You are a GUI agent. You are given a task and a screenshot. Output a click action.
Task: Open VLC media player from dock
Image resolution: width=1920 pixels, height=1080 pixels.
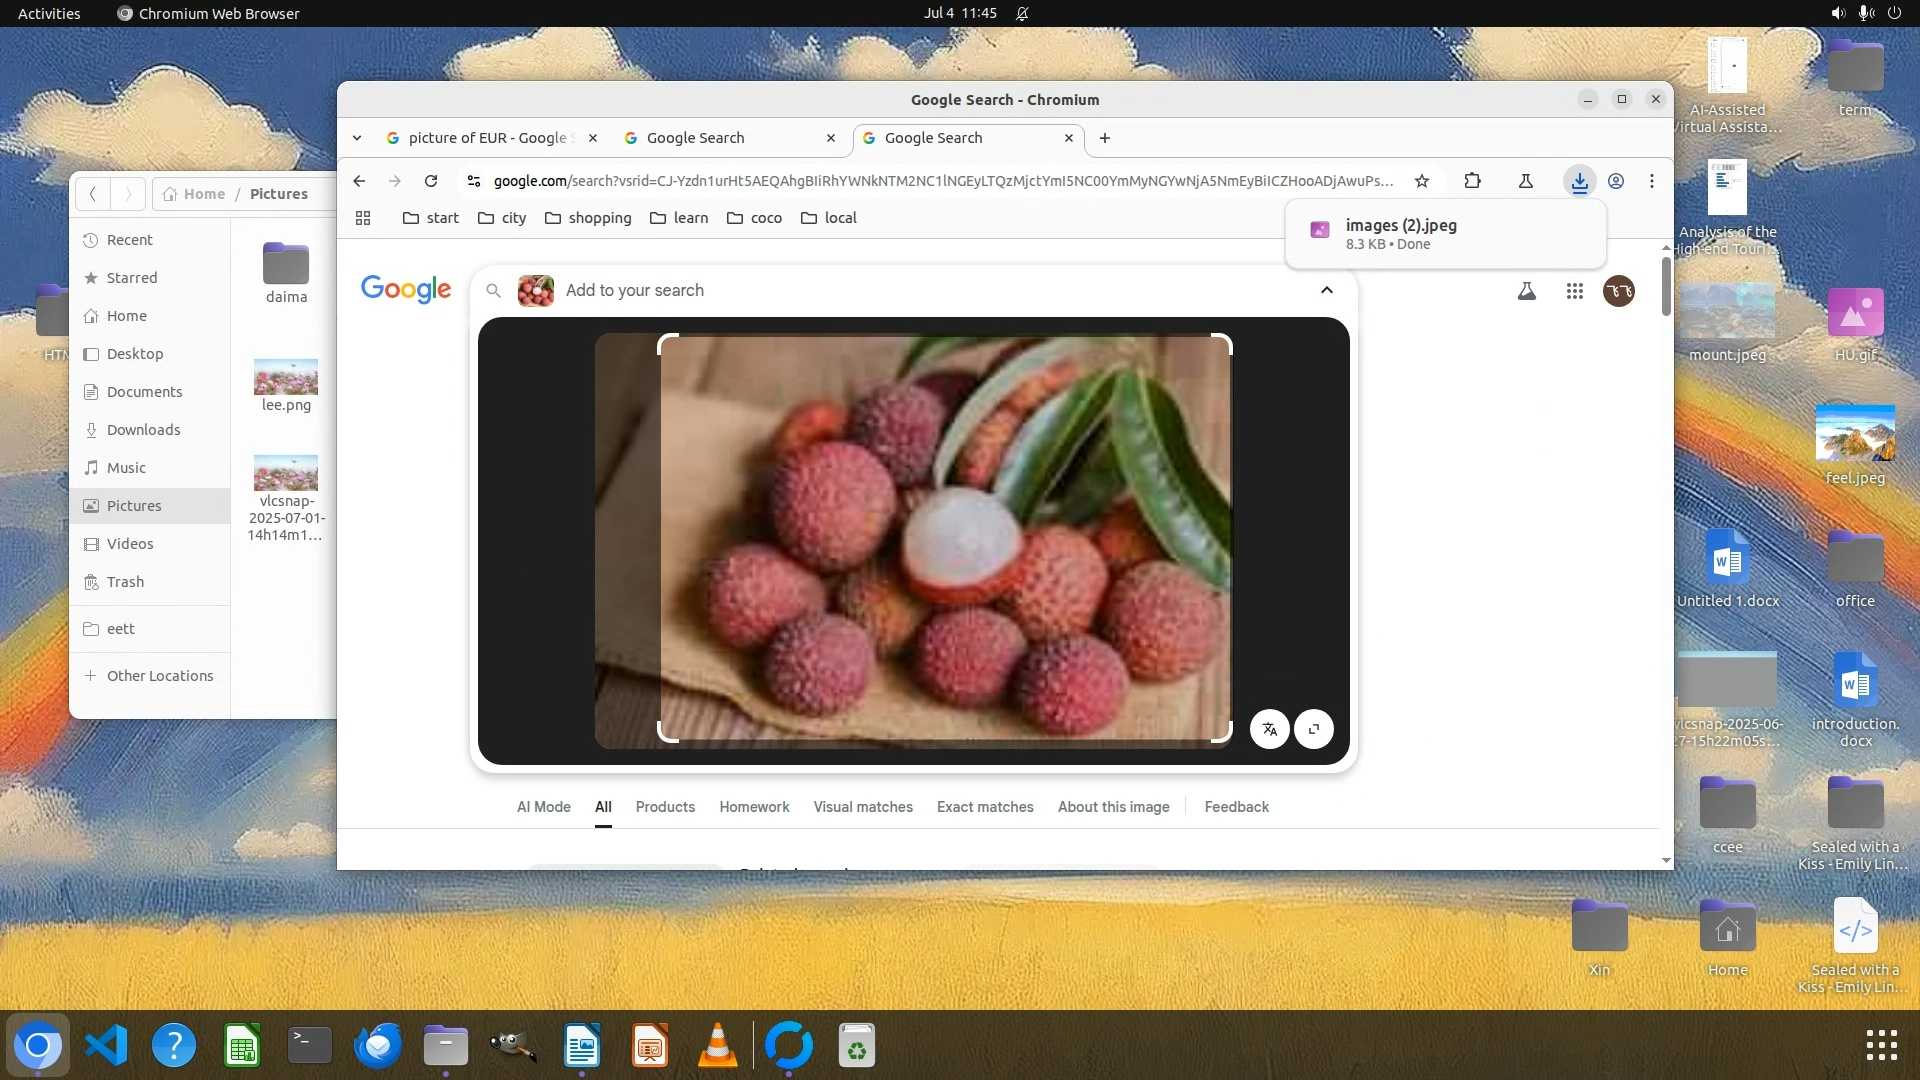coord(717,1046)
